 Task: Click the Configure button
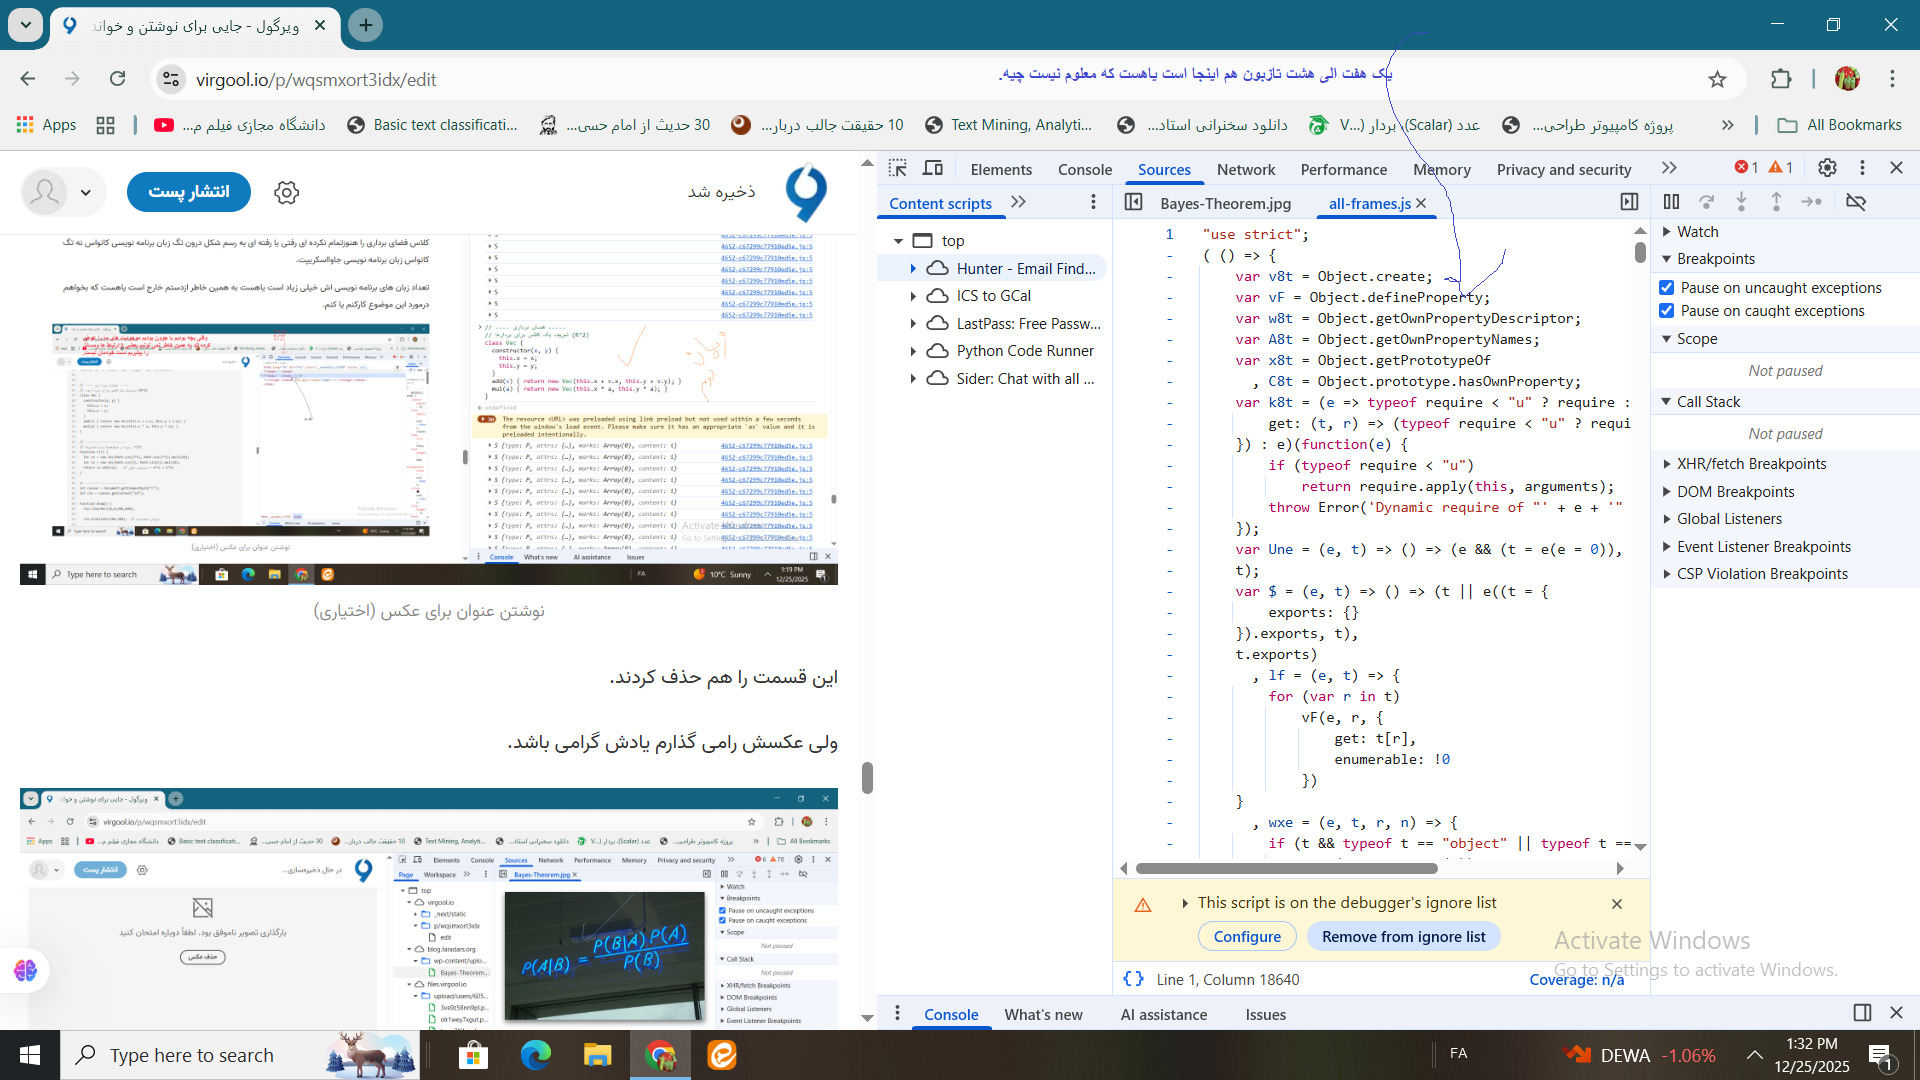[1247, 936]
